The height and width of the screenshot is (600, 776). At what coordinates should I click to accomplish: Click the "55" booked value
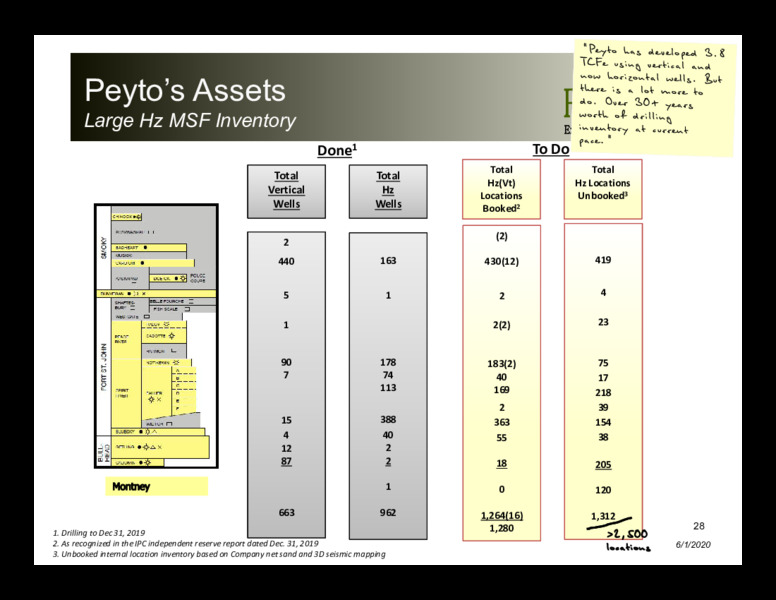(501, 438)
